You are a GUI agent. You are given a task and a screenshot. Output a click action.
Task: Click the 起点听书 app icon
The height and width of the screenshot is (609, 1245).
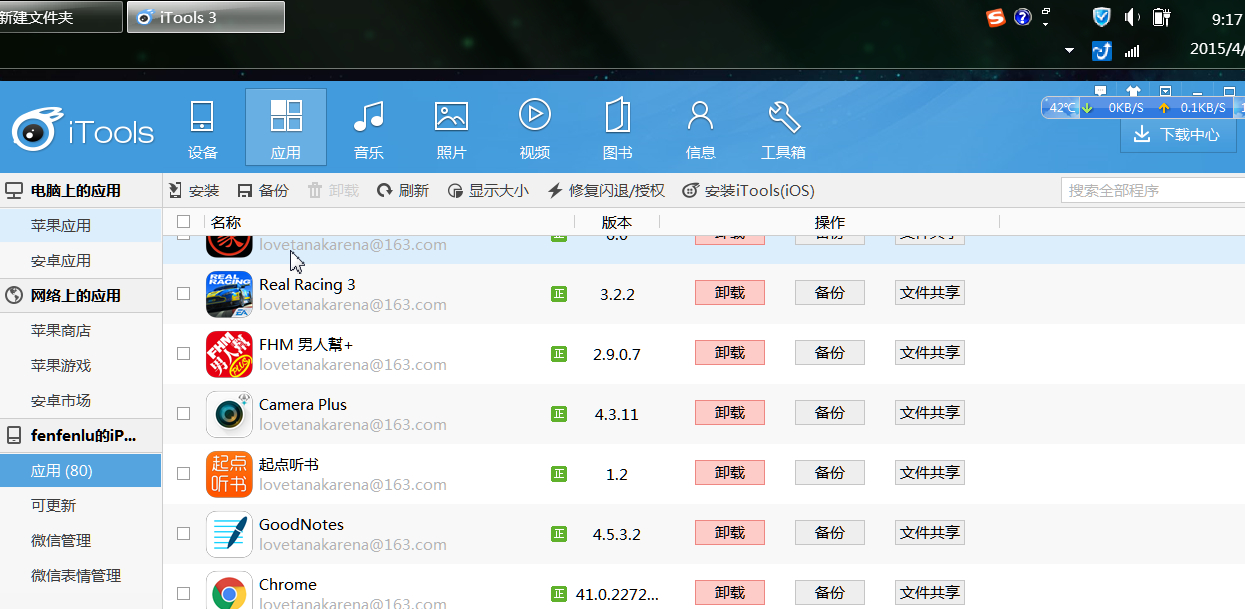tap(229, 474)
